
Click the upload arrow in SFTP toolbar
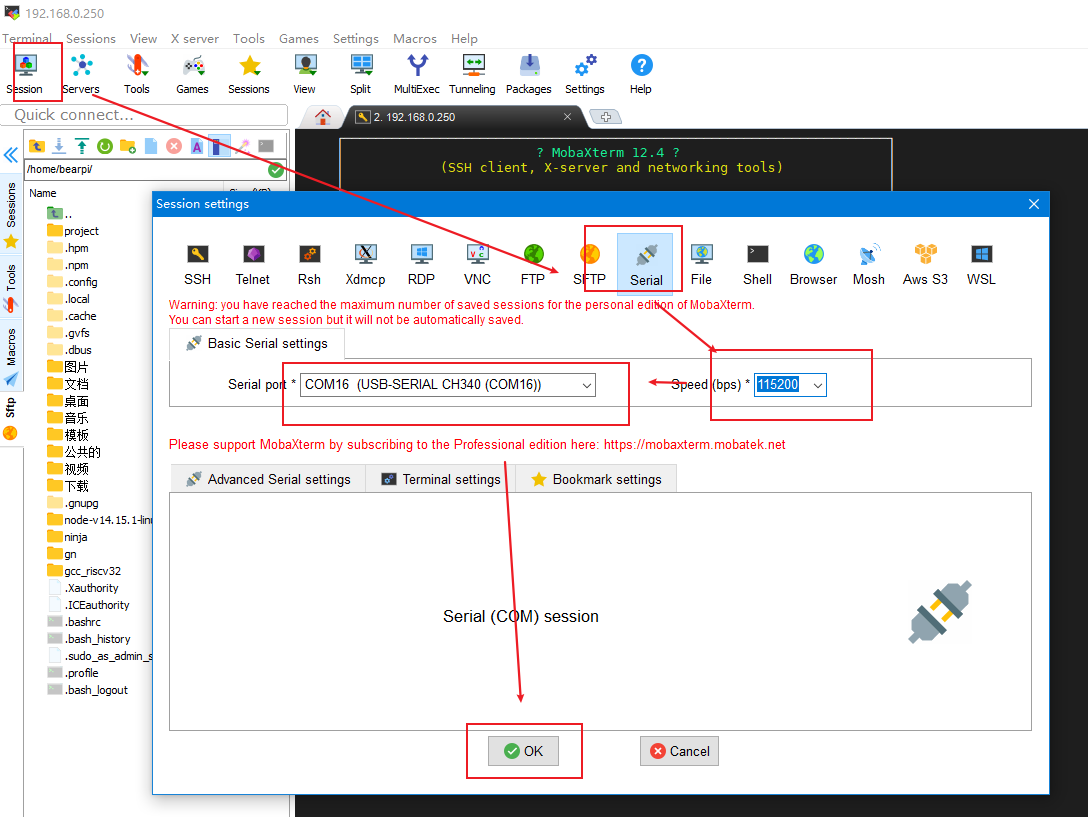pyautogui.click(x=82, y=146)
